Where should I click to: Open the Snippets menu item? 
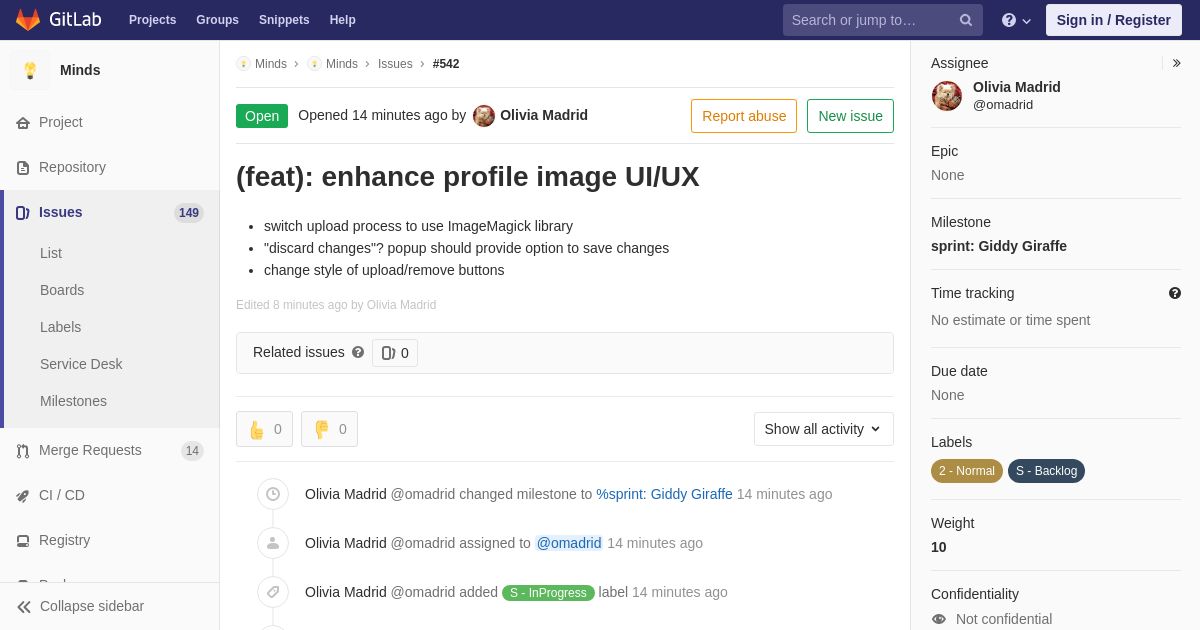click(284, 20)
